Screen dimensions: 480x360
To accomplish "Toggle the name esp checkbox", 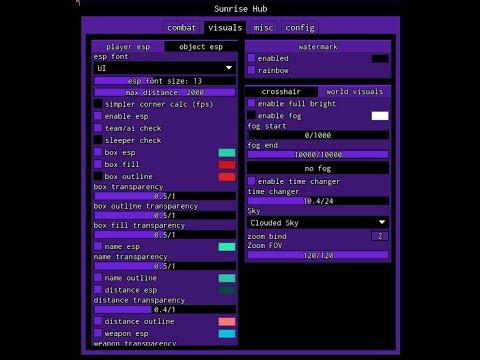I will click(98, 246).
